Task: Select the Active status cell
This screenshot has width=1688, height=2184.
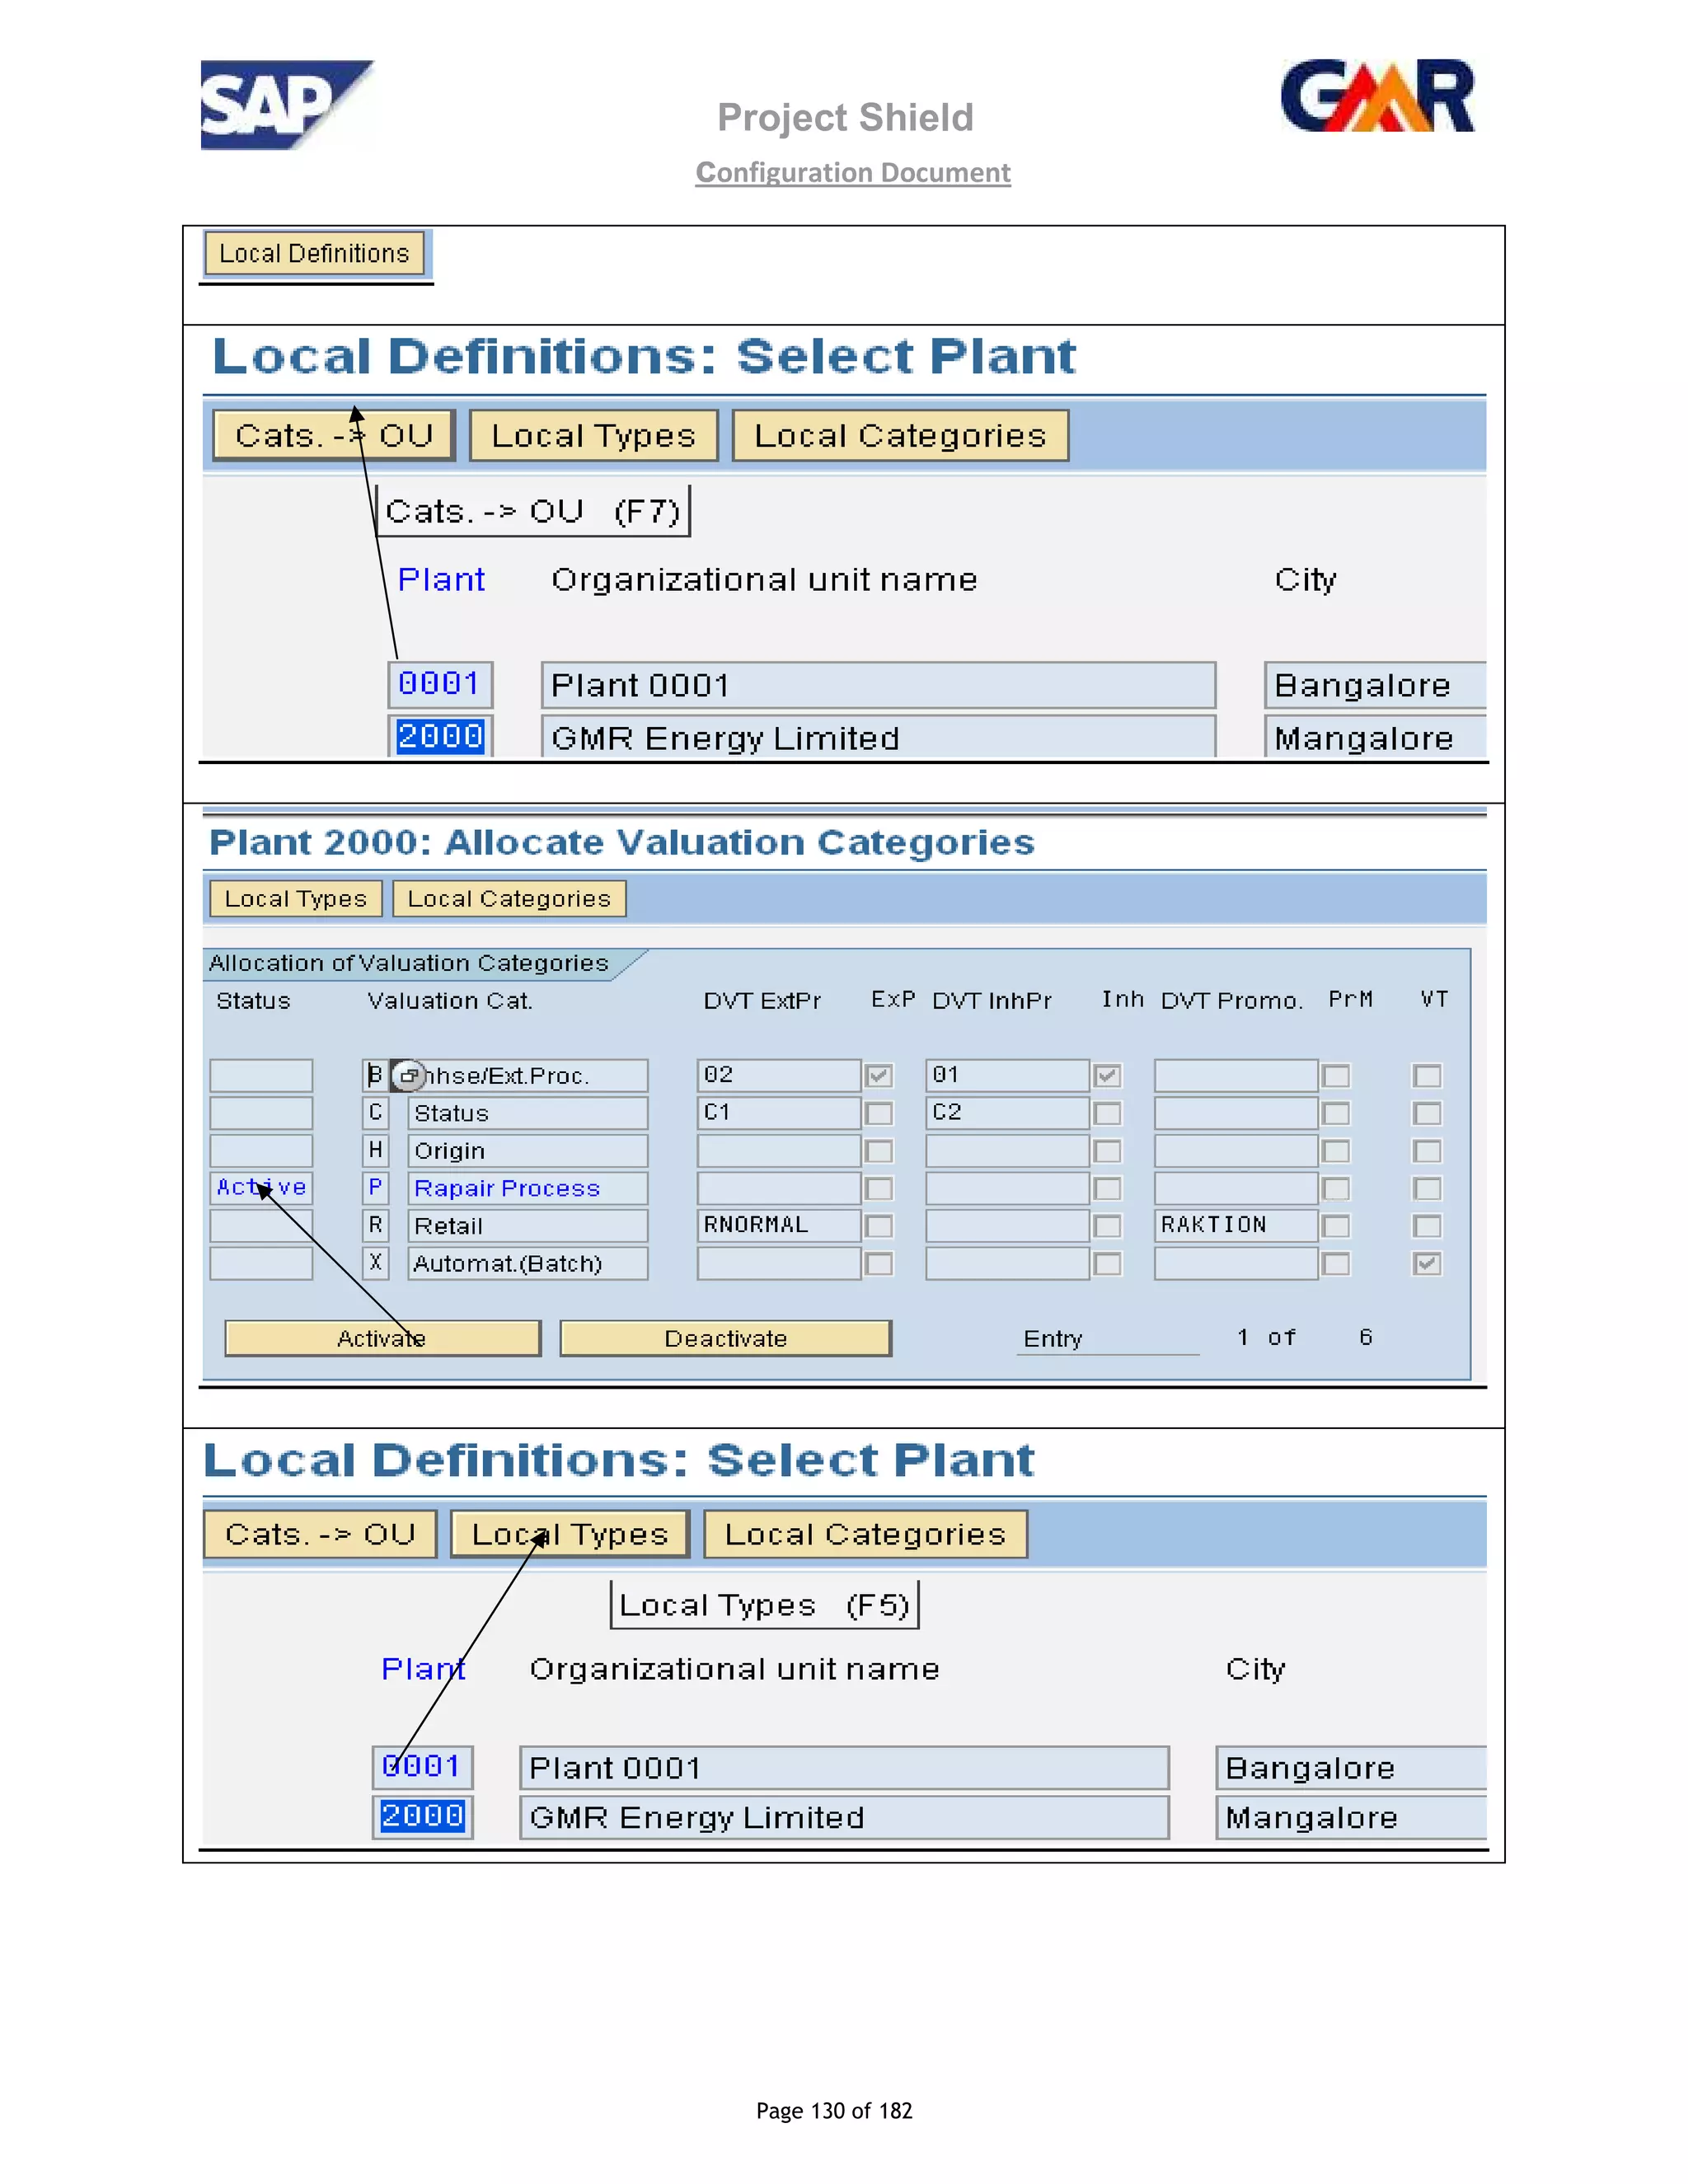Action: [261, 1188]
